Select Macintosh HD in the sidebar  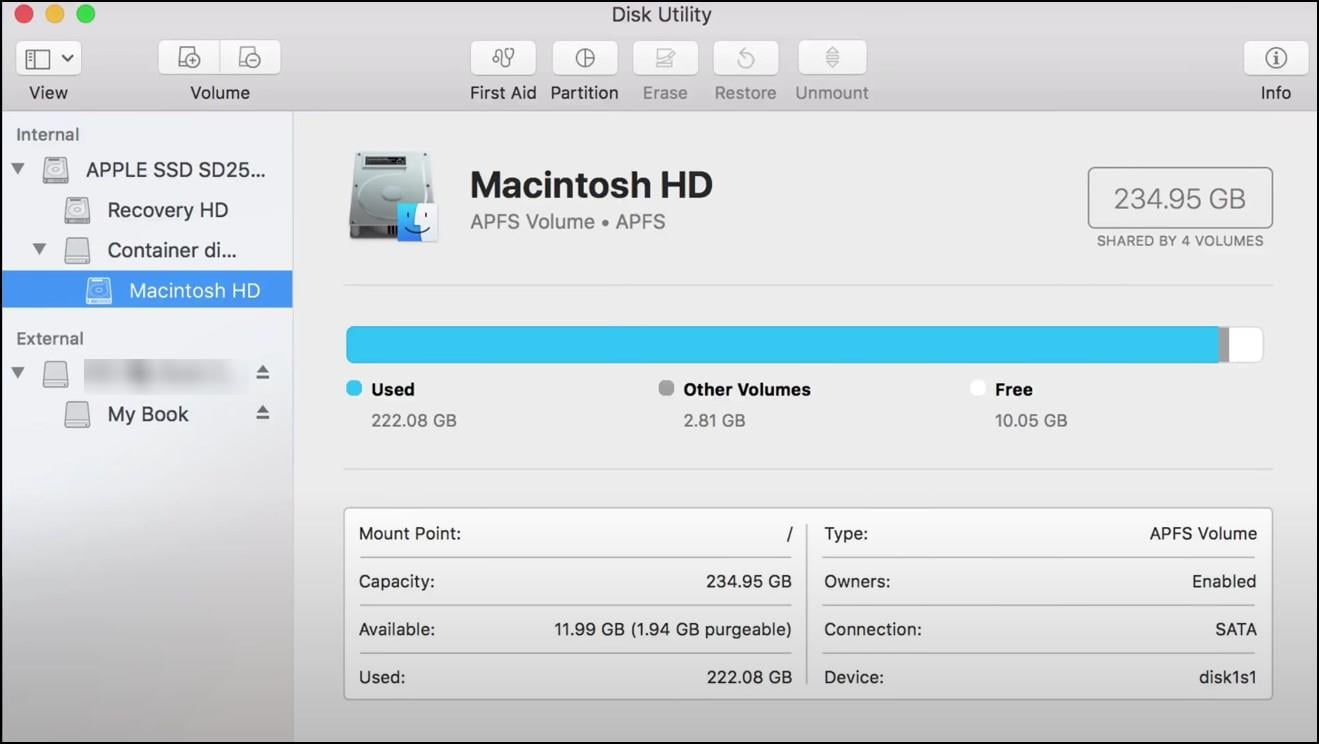click(194, 290)
